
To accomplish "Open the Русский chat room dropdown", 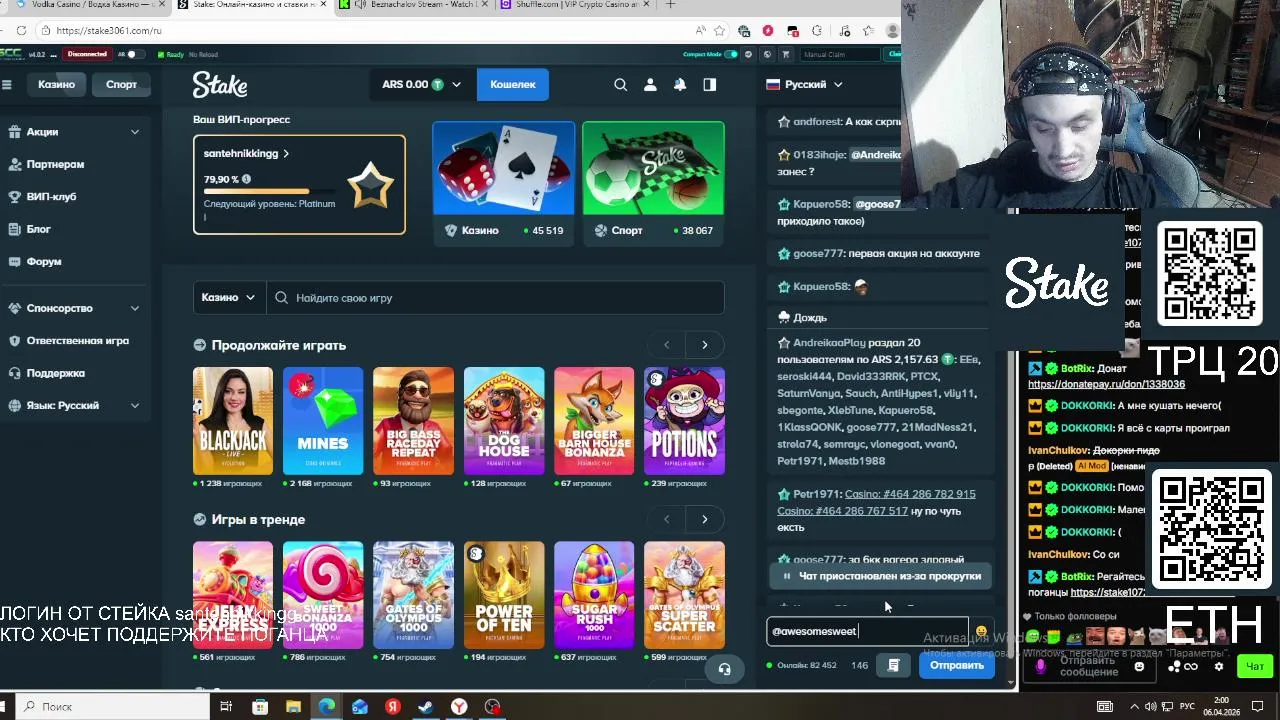I will 804,85.
